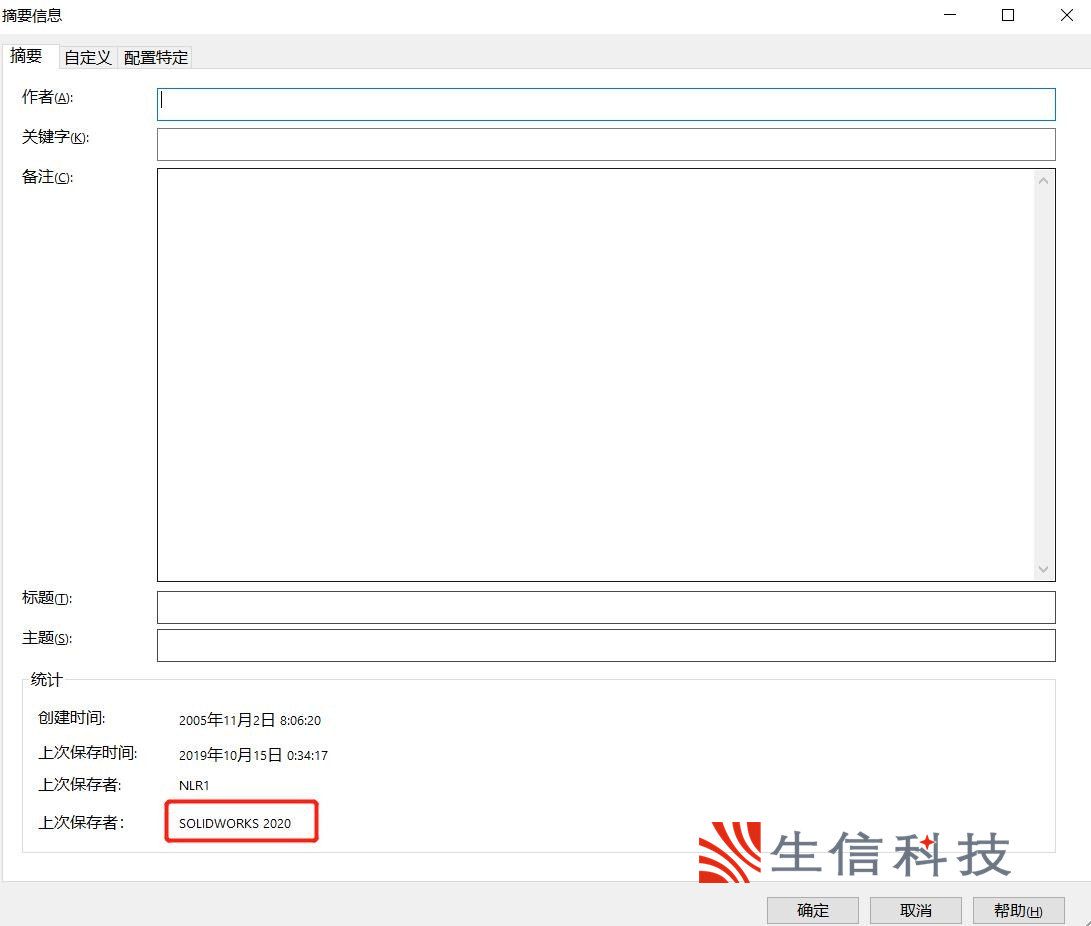Select the 主题 input box
The image size is (1091, 926).
(x=605, y=645)
